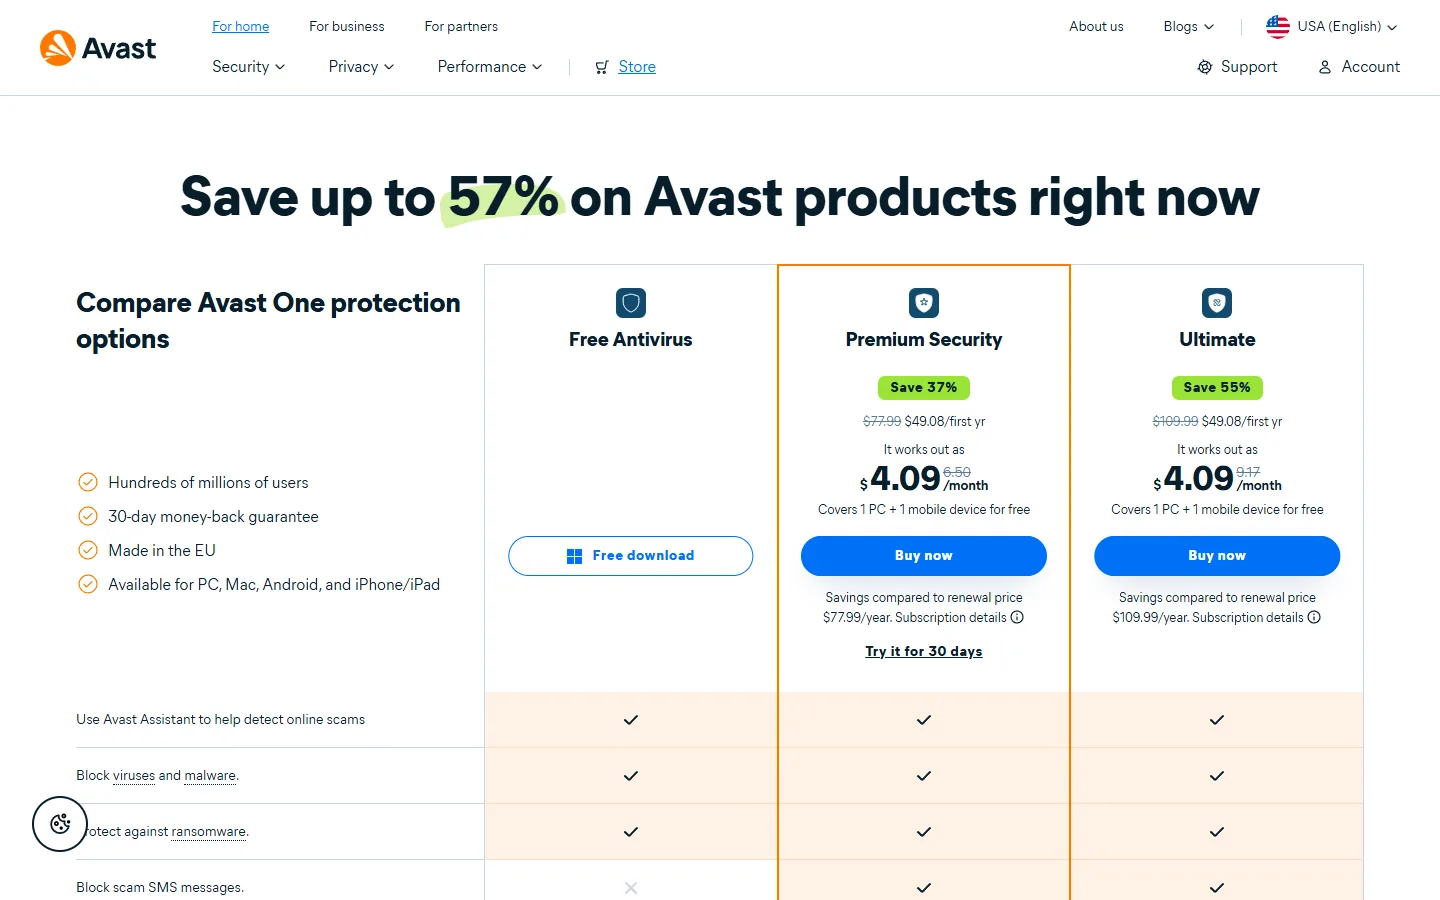Expand the Security dropdown menu
The height and width of the screenshot is (900, 1440).
[x=249, y=67]
